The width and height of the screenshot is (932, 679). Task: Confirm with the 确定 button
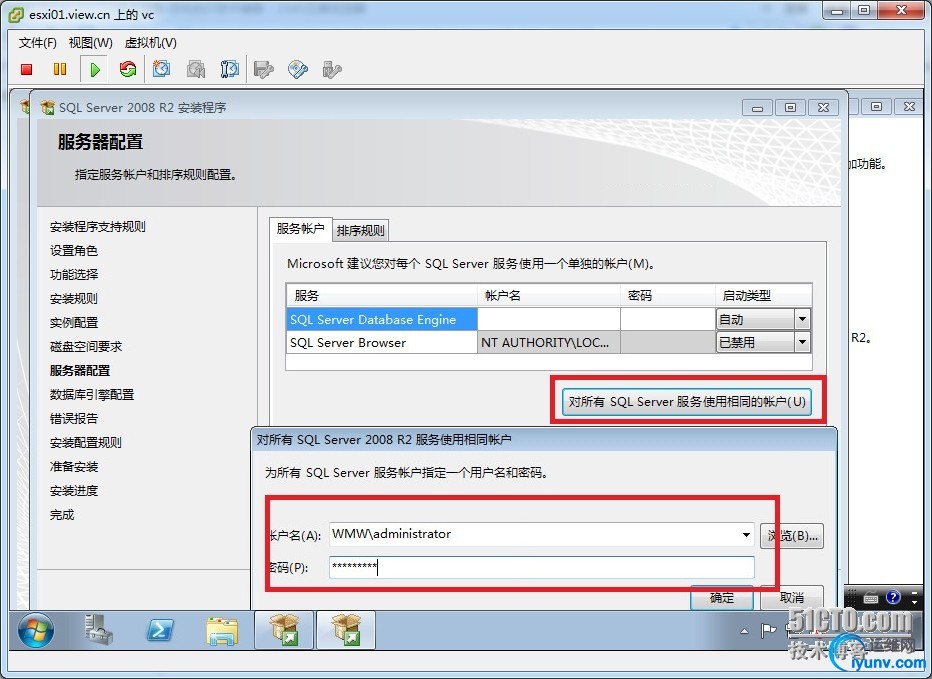(722, 598)
